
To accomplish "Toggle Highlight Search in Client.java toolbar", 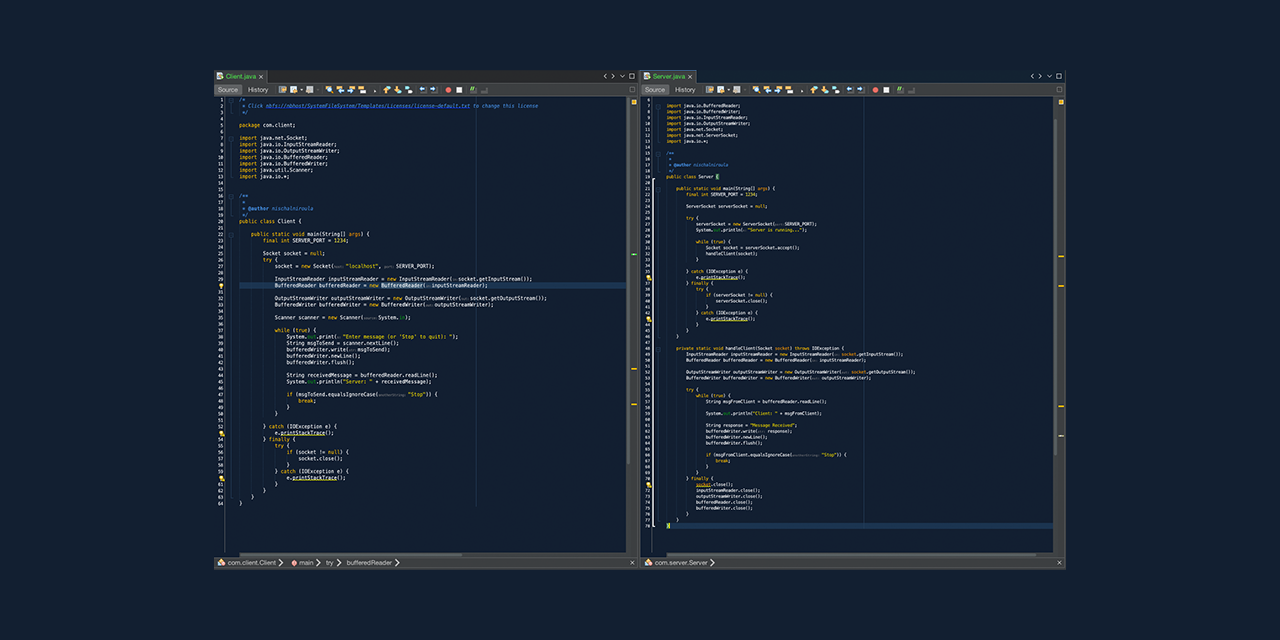I will pos(362,89).
